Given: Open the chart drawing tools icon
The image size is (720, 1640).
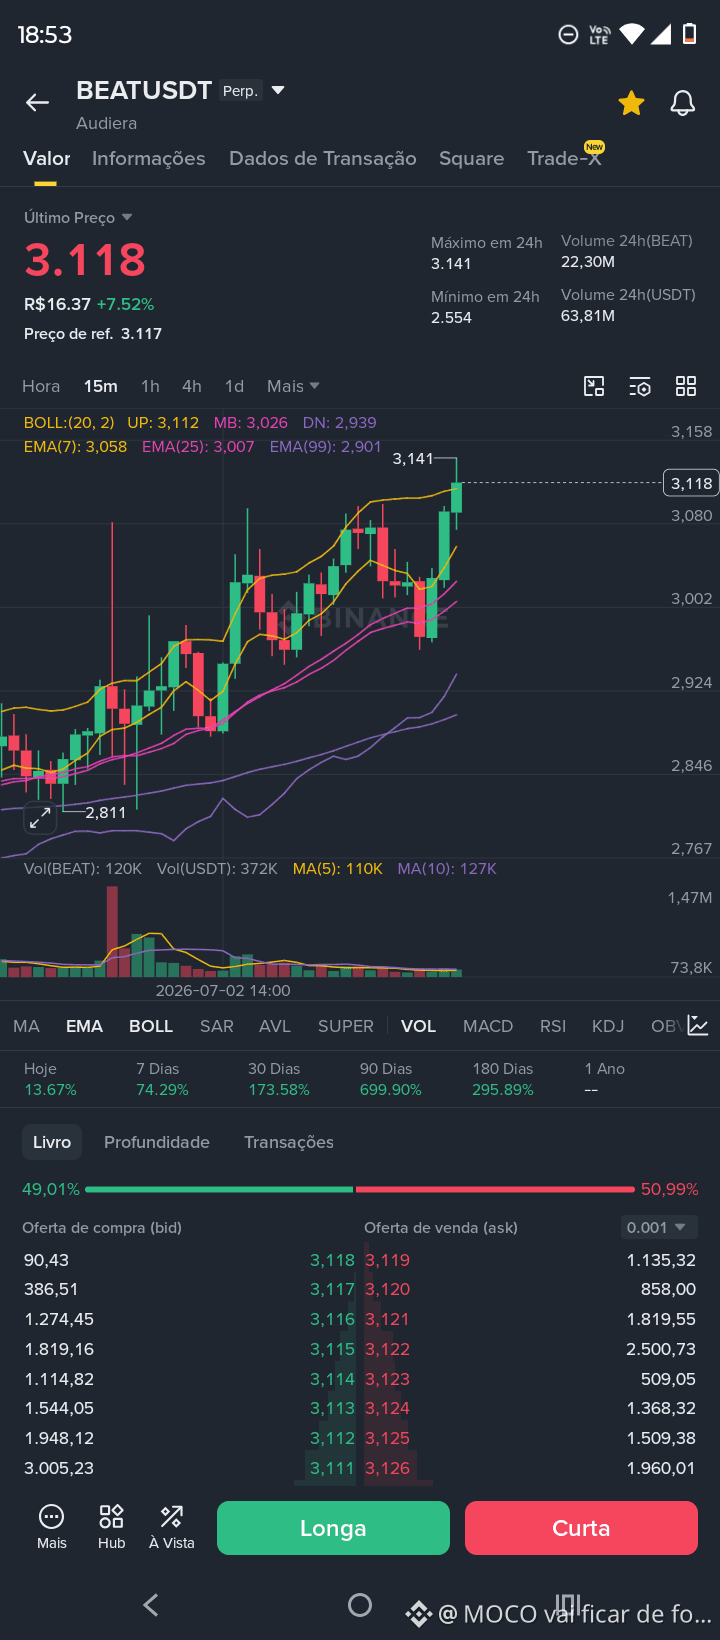Looking at the screenshot, I should coord(594,386).
